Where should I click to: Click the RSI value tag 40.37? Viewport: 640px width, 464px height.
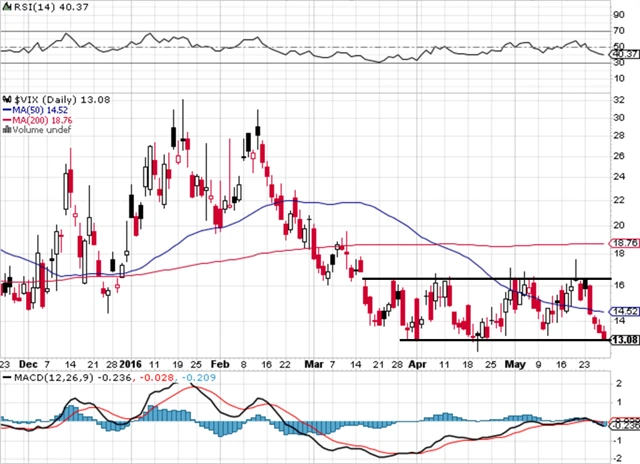pos(624,53)
